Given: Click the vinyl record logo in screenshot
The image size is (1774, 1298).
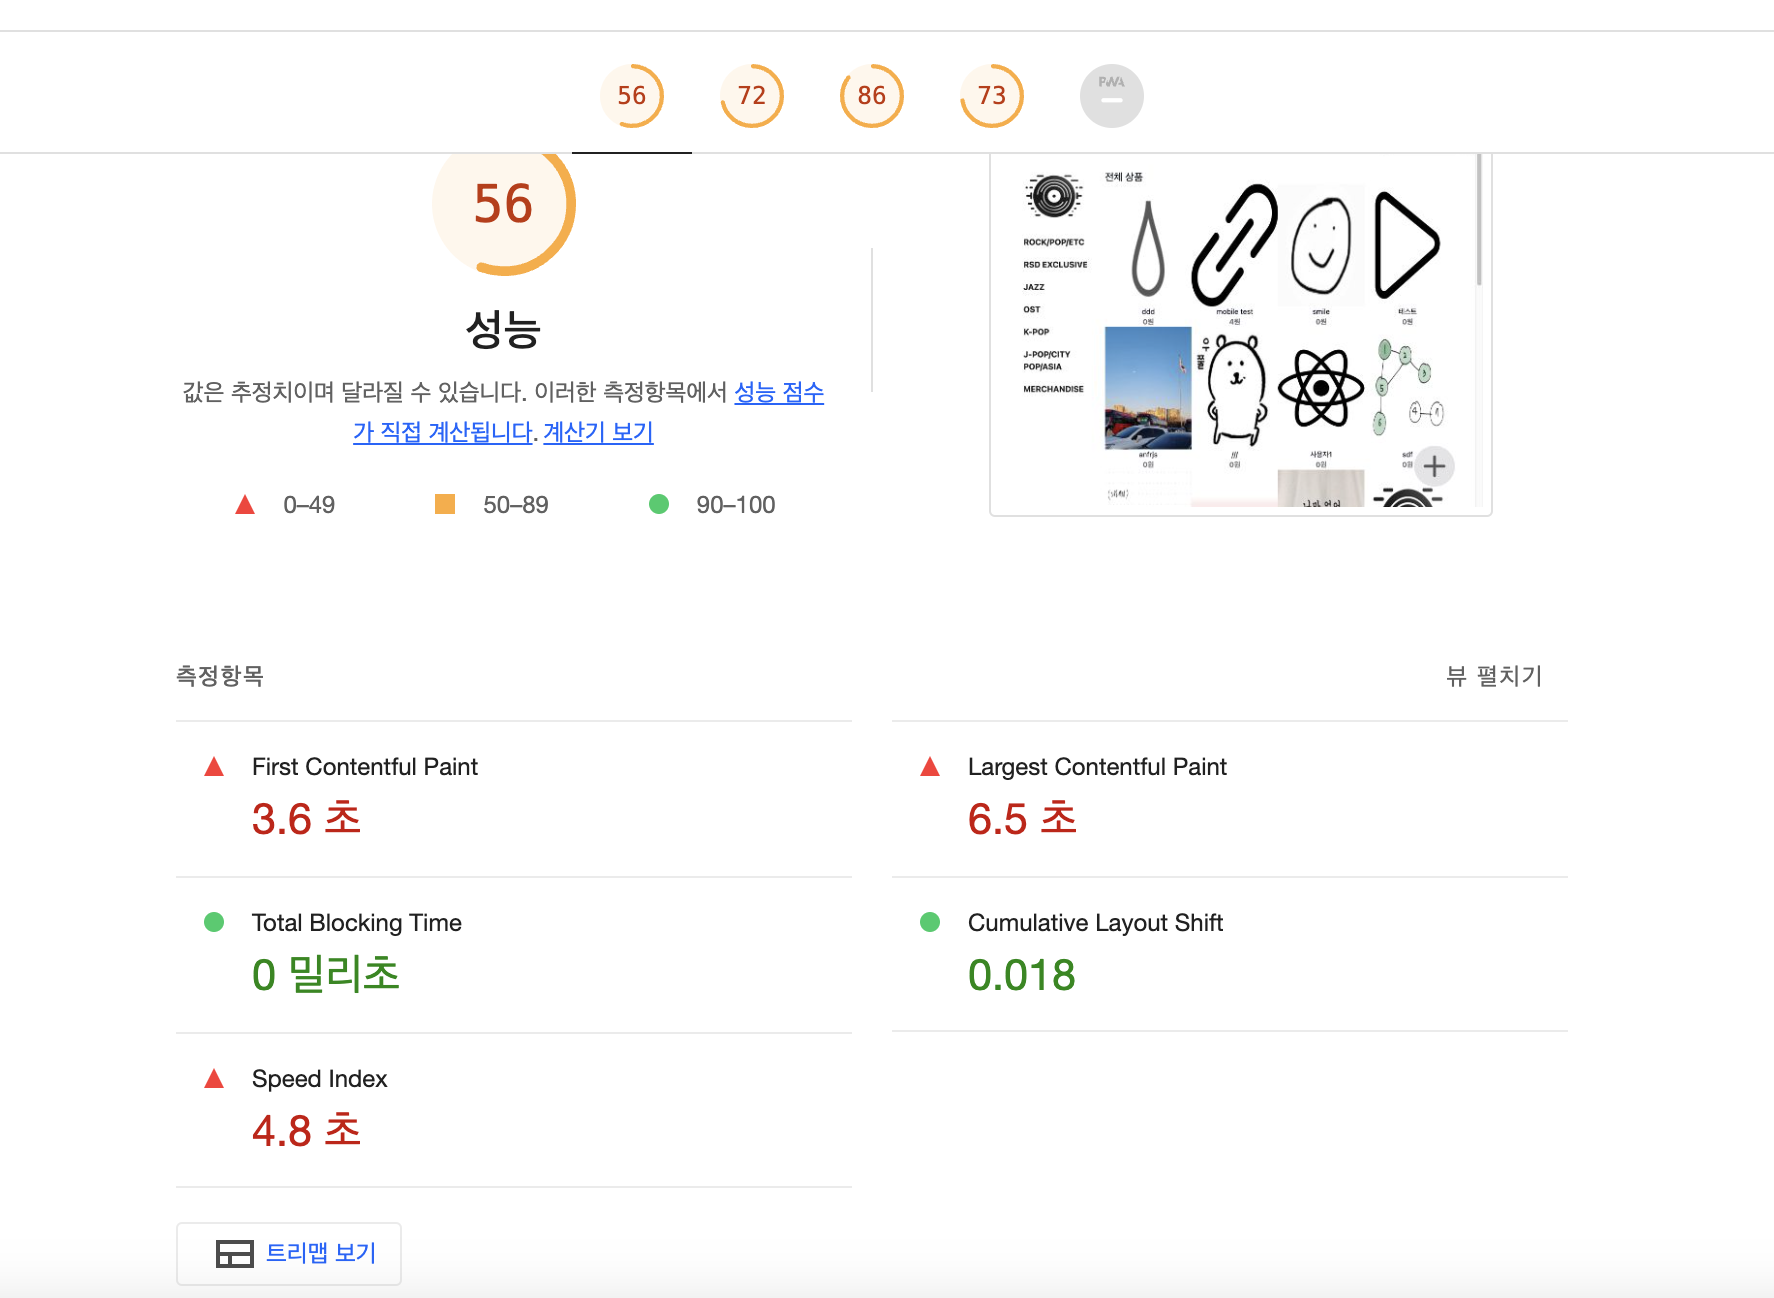Looking at the screenshot, I should 1054,196.
